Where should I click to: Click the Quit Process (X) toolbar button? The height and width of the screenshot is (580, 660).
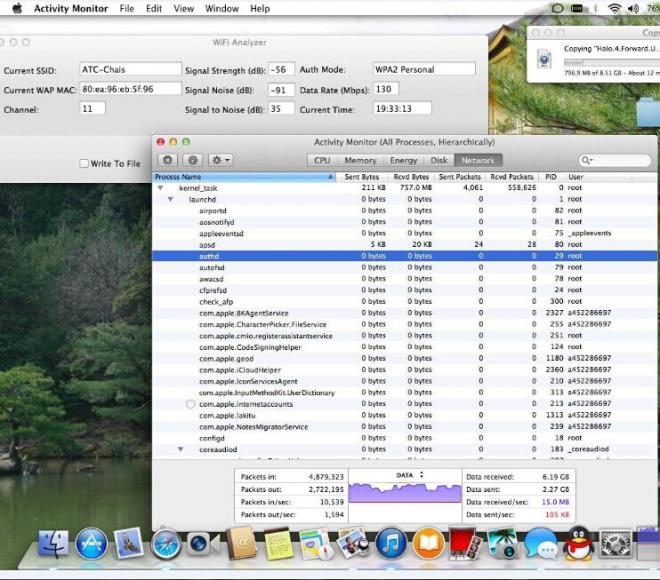(x=168, y=160)
